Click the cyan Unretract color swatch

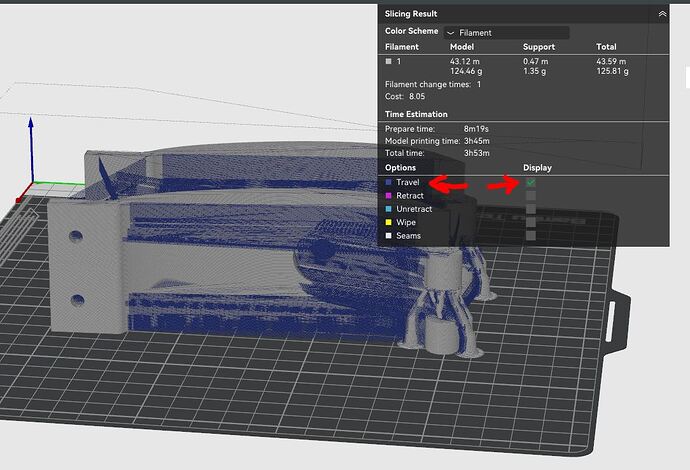(389, 209)
